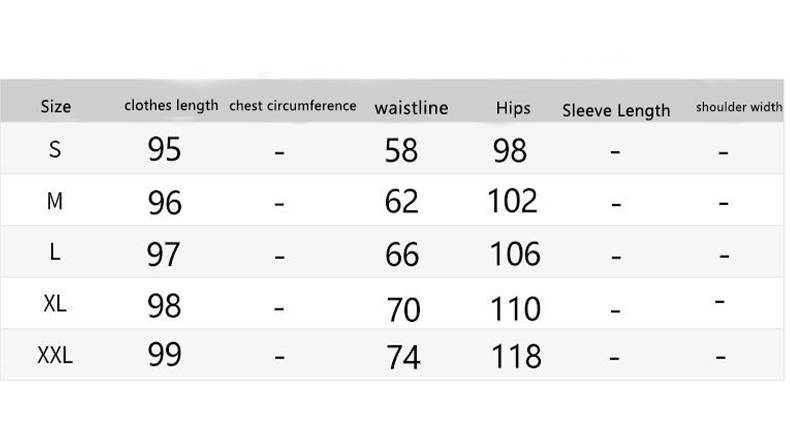
Task: Select the 'chest circumference' header
Action: pos(293,105)
